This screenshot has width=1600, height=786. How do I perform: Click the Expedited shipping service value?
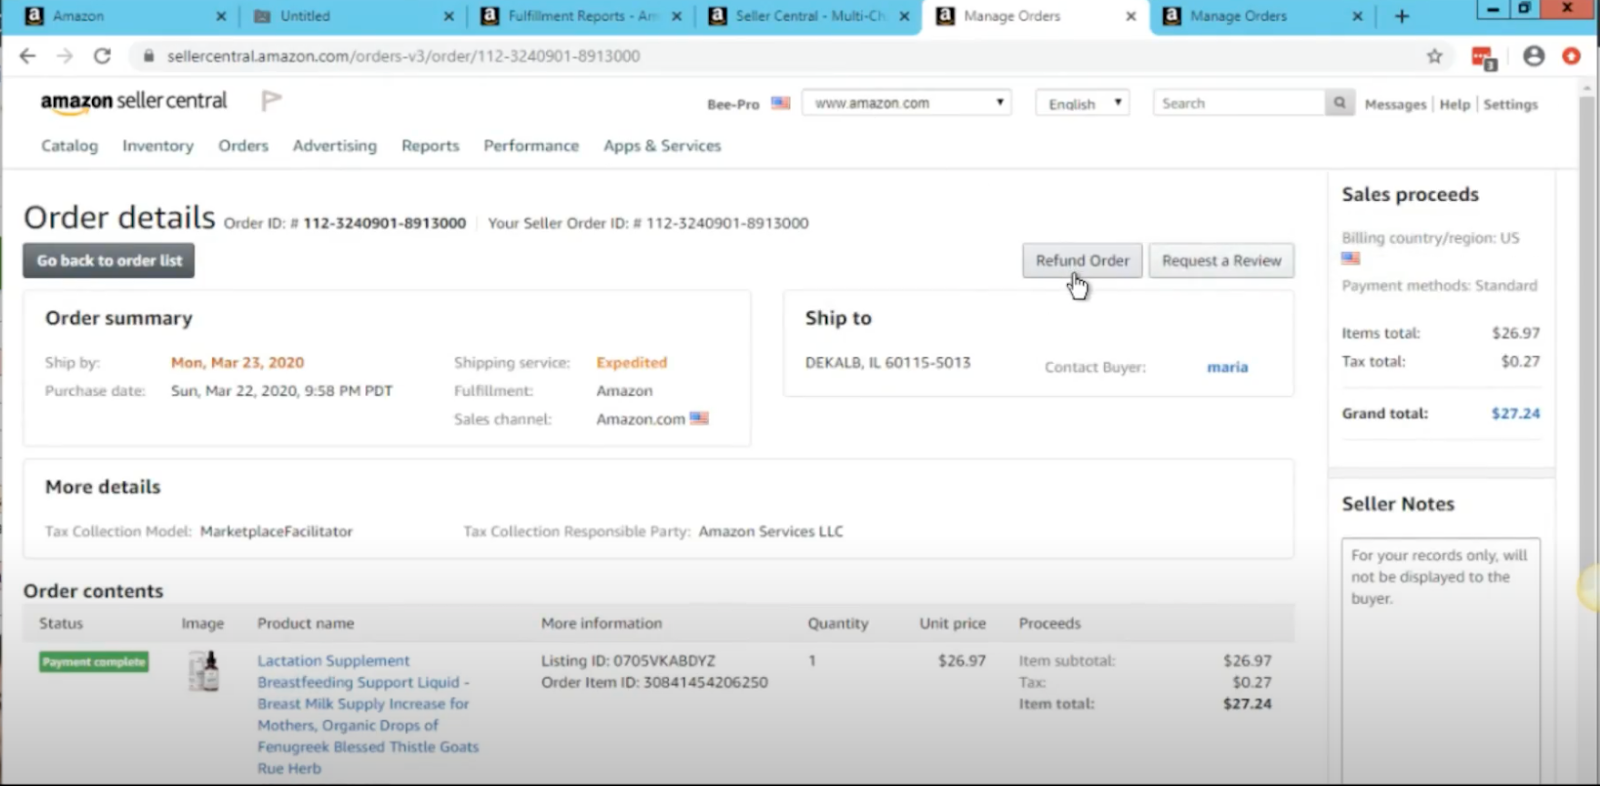[631, 362]
